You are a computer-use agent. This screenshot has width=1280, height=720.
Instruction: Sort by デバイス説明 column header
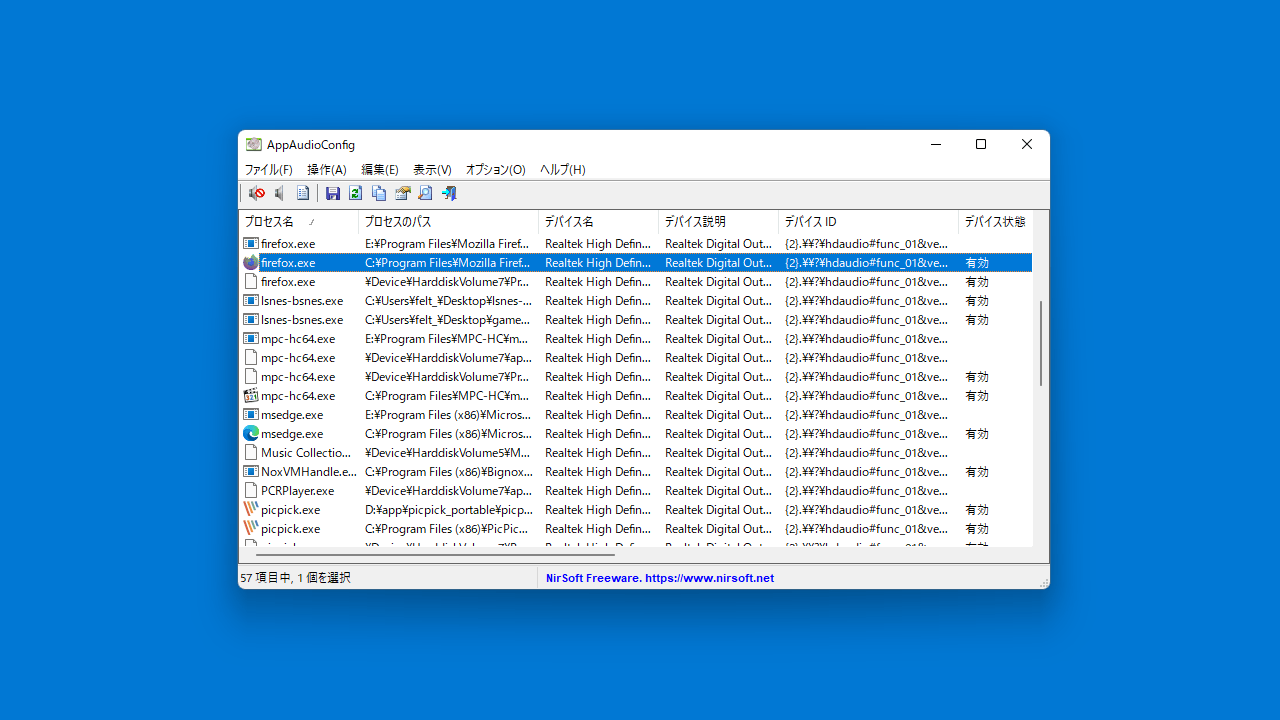tap(718, 221)
